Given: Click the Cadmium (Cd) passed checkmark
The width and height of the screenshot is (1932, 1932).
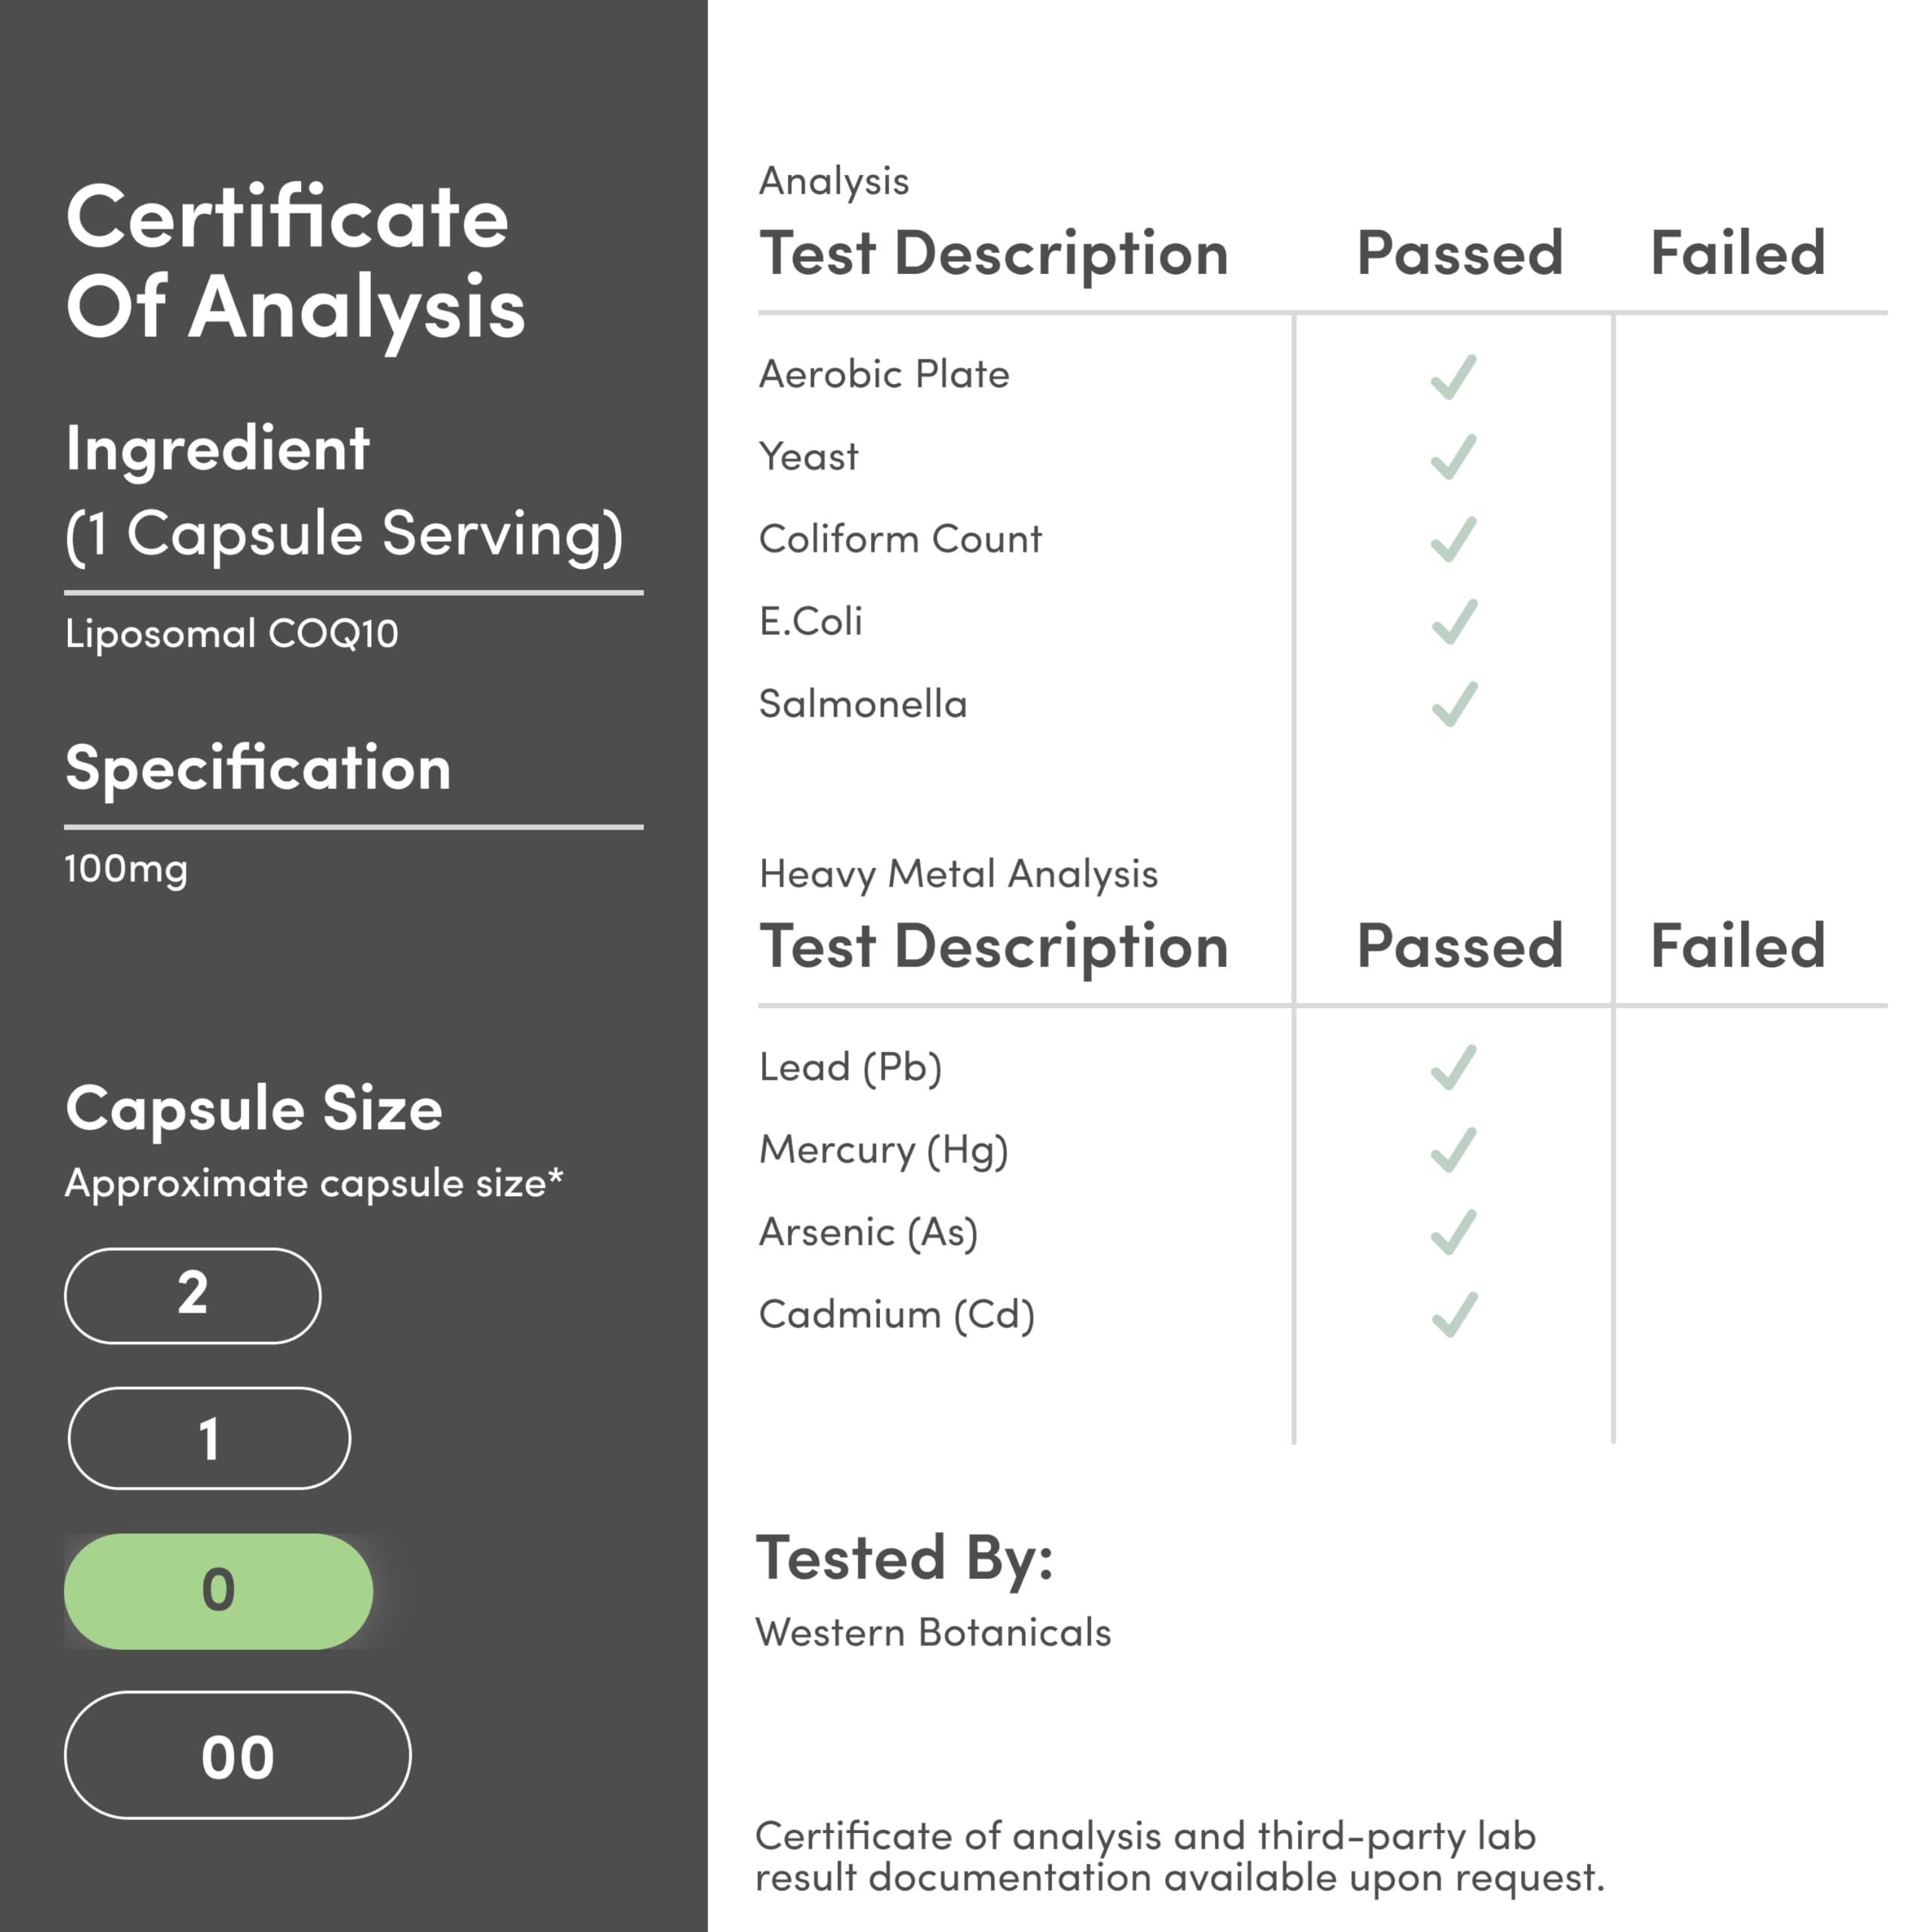Looking at the screenshot, I should [x=1453, y=1315].
